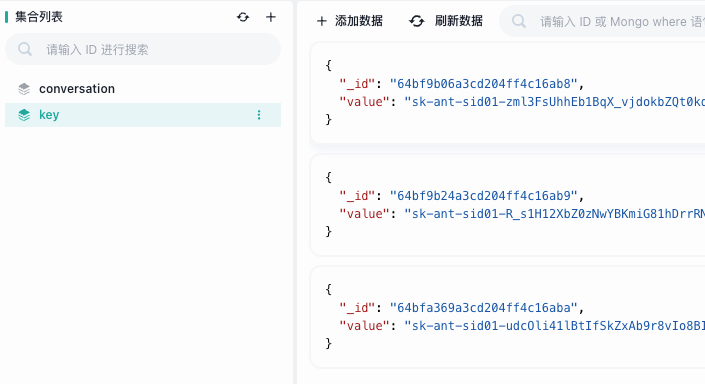Select the conversation collection
The height and width of the screenshot is (384, 705).
pyautogui.click(x=143, y=89)
